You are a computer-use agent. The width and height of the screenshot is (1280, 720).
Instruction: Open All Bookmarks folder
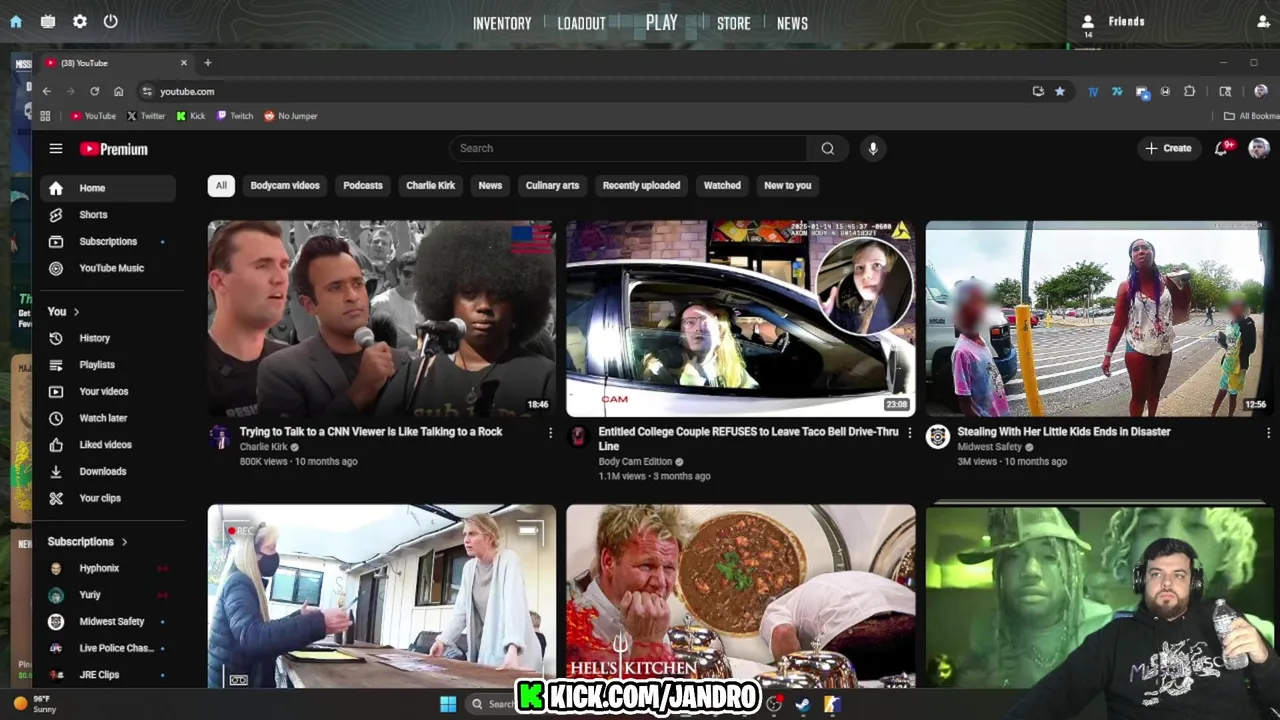(1253, 116)
